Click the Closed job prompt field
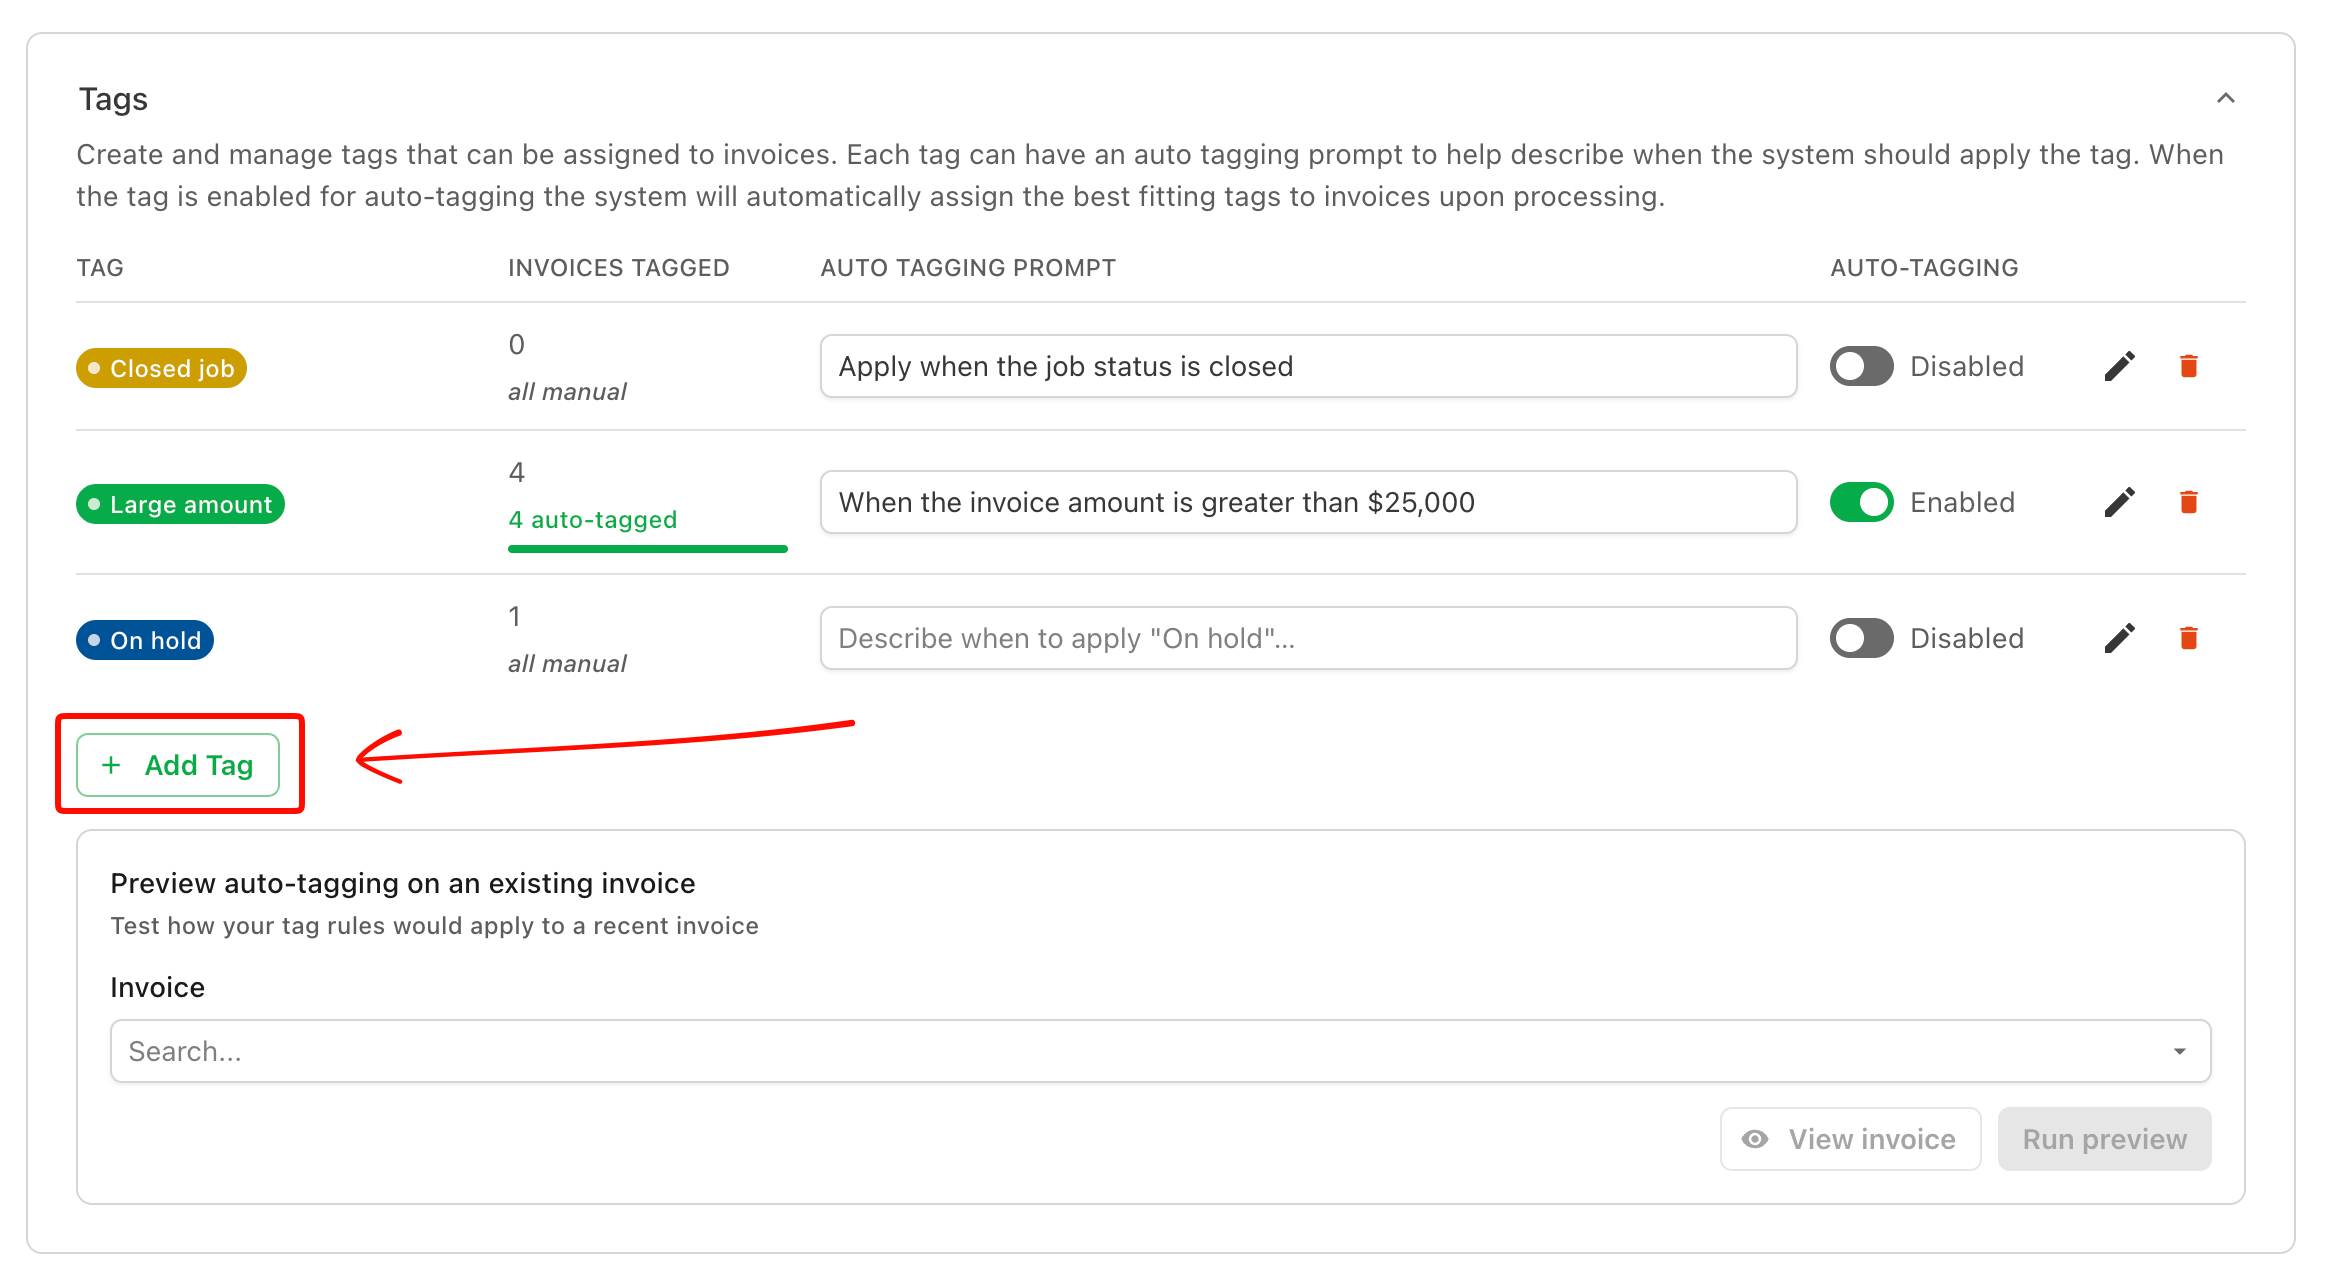The height and width of the screenshot is (1280, 2330). click(x=1308, y=366)
